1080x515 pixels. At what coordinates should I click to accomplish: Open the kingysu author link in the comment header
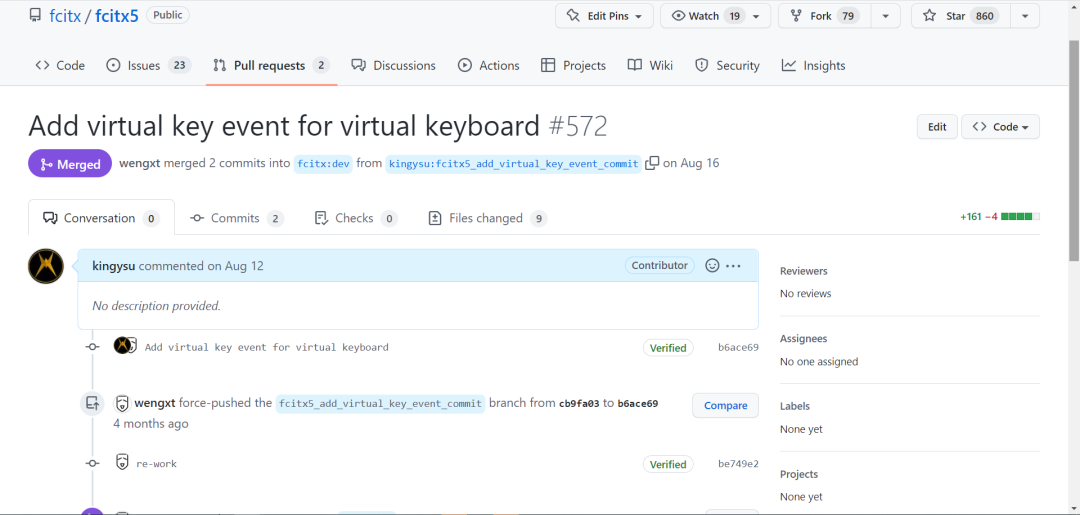pos(114,266)
